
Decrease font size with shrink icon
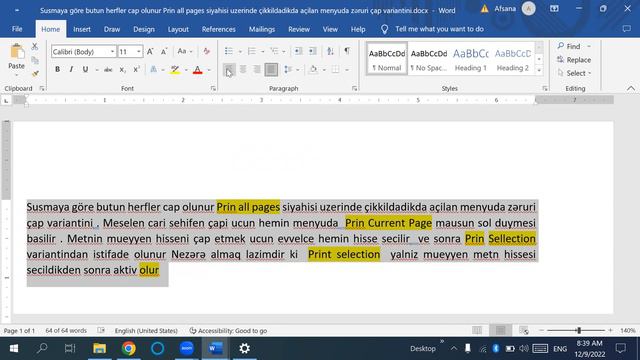click(x=164, y=51)
